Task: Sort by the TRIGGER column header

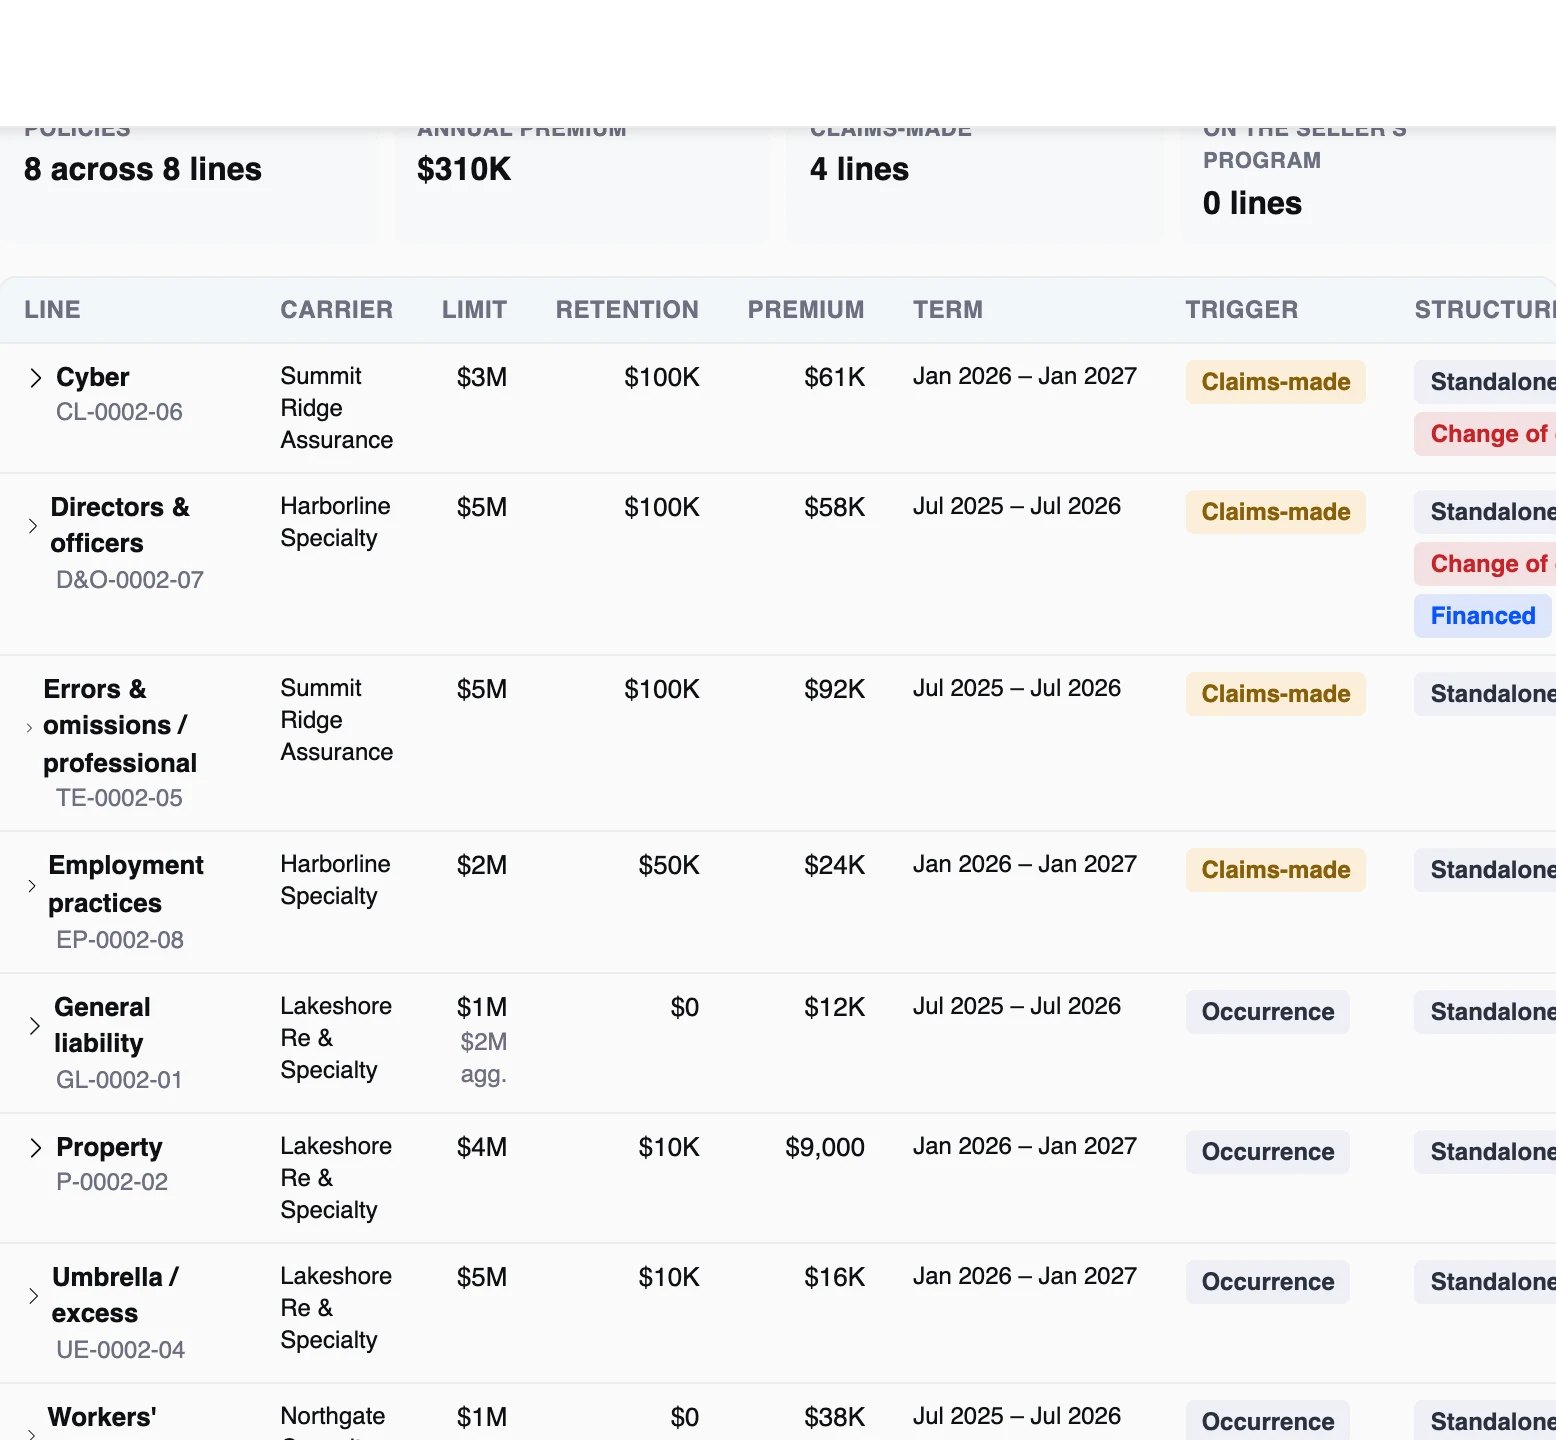Action: pyautogui.click(x=1242, y=310)
